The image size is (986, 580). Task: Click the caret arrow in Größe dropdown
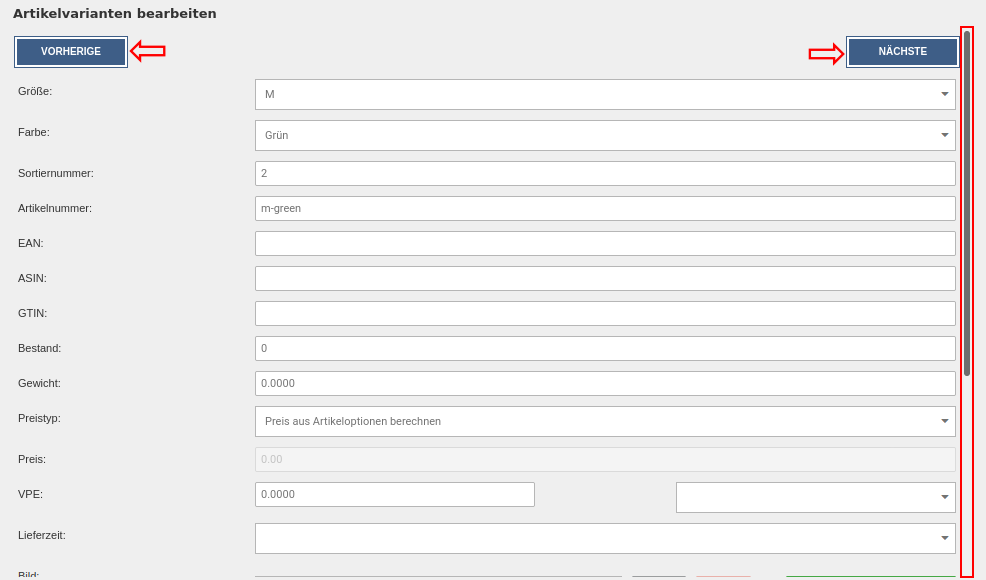click(944, 95)
